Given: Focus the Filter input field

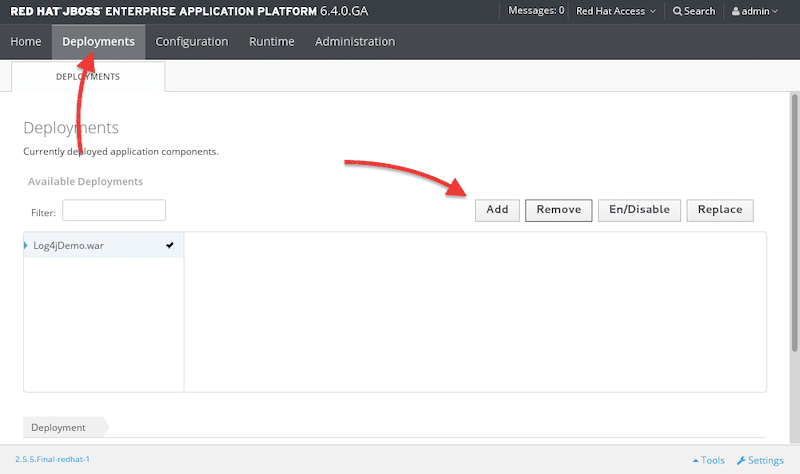Looking at the screenshot, I should [114, 210].
